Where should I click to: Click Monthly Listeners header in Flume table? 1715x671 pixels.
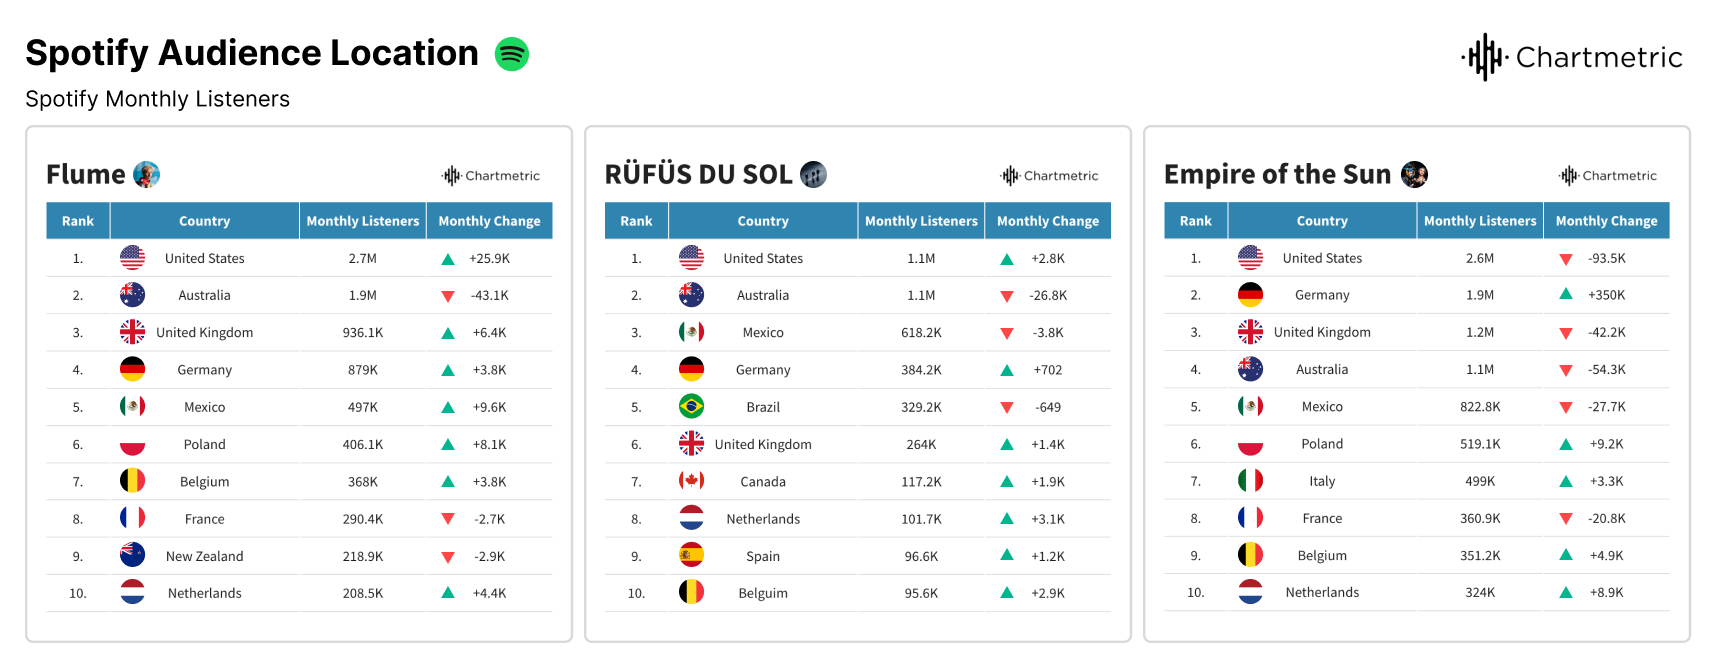tap(363, 221)
